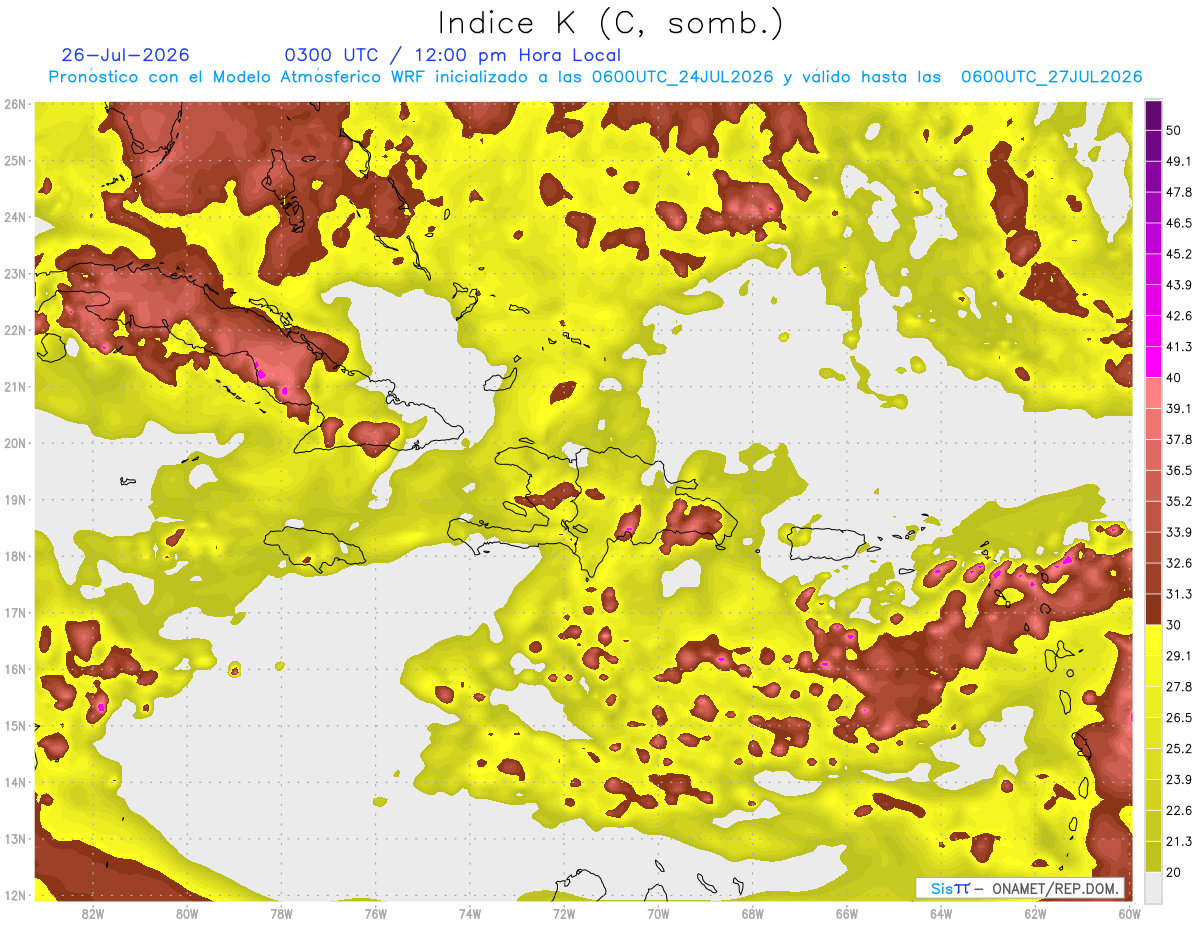Click the longitude axis label "70W"
Image resolution: width=1200 pixels, height=927 pixels.
(x=658, y=913)
